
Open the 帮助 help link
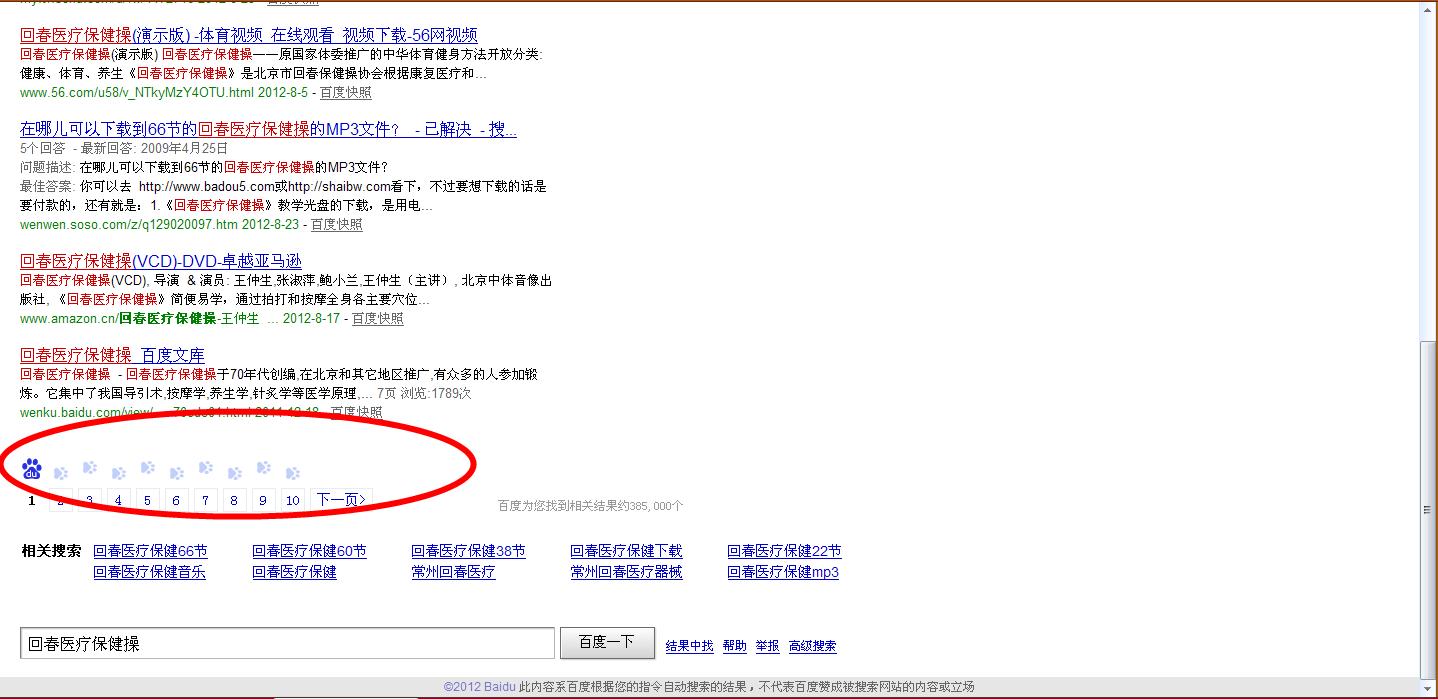pyautogui.click(x=735, y=646)
